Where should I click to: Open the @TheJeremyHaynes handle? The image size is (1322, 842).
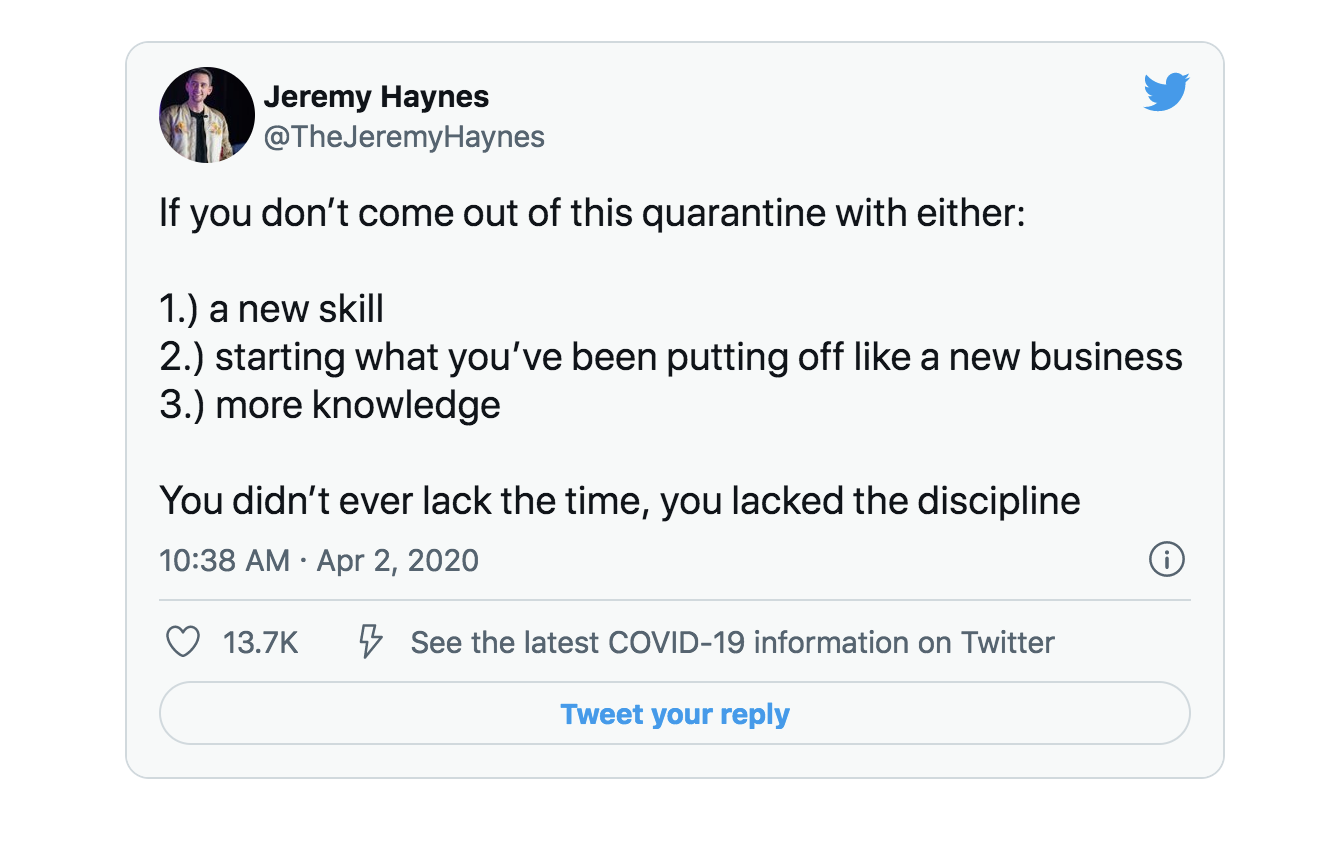click(403, 137)
